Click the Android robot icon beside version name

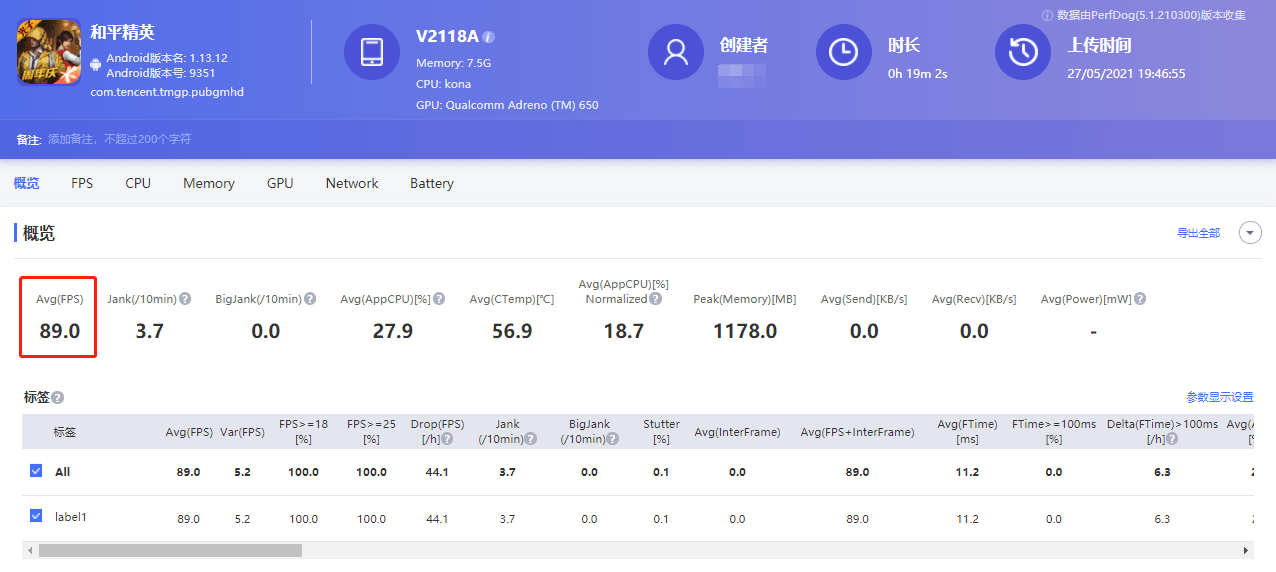point(96,65)
